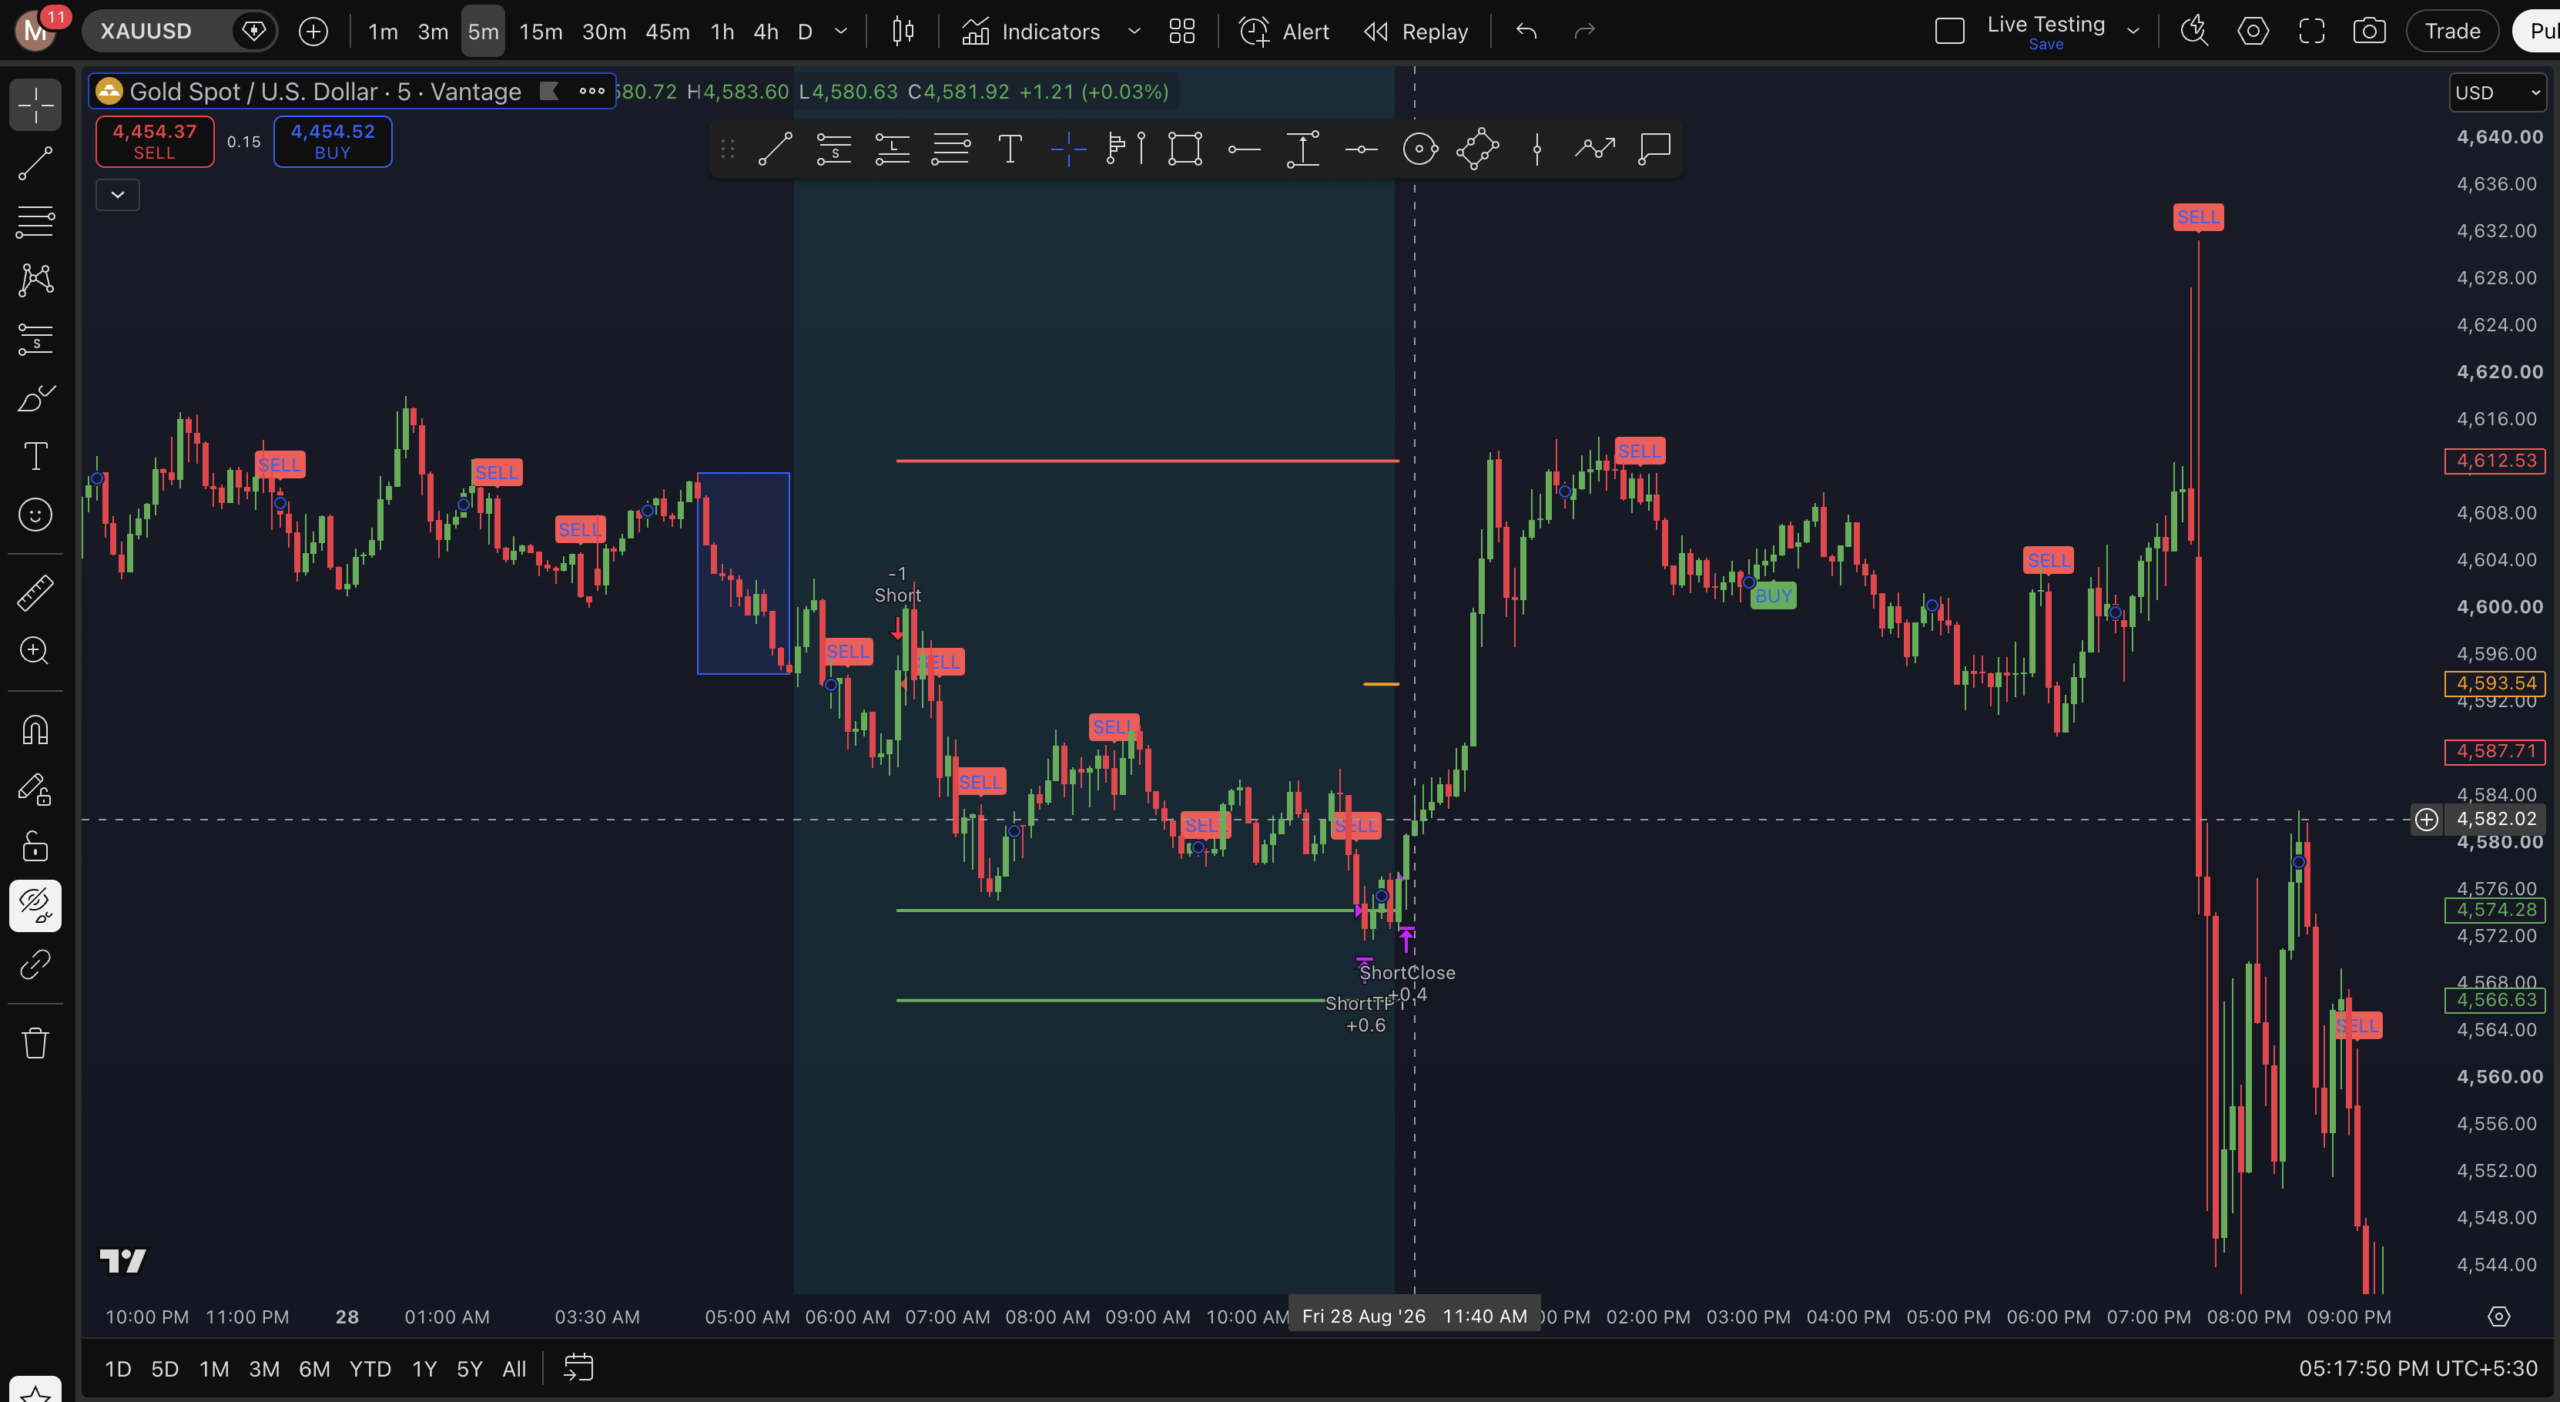
Task: Select the text tool in left sidebar
Action: 35,456
